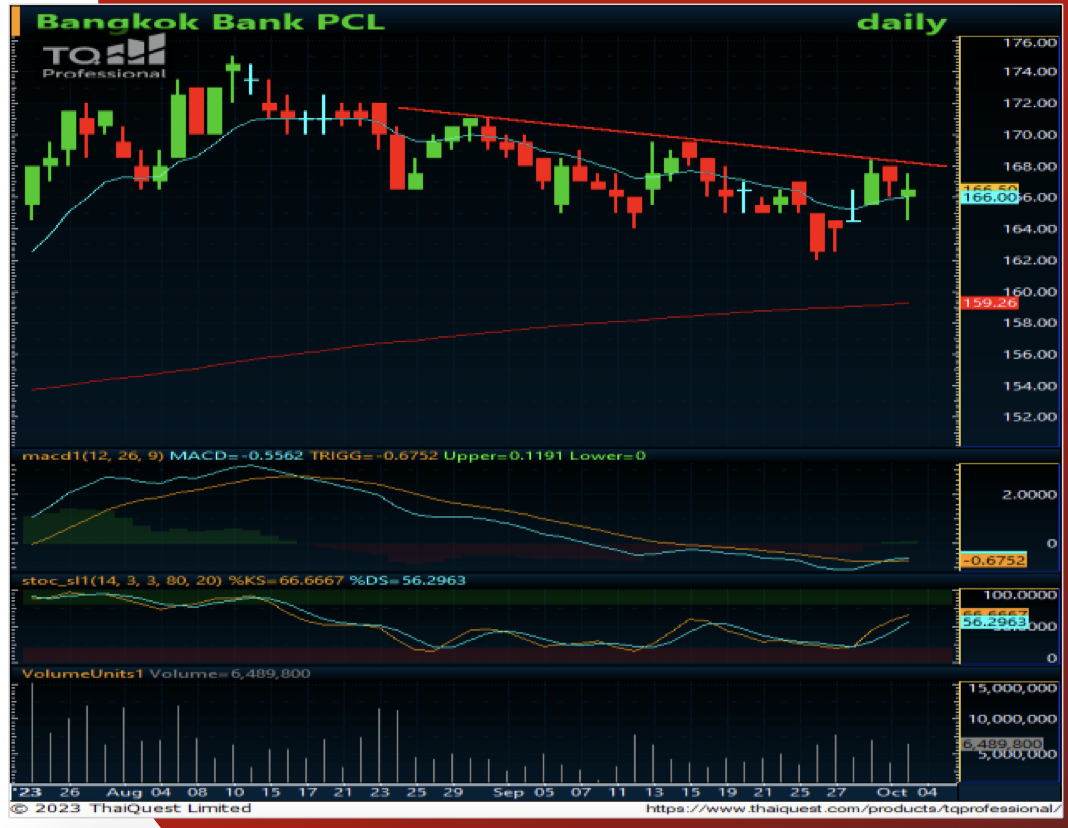
Task: Click the 172.00 price axis label
Action: point(1029,103)
